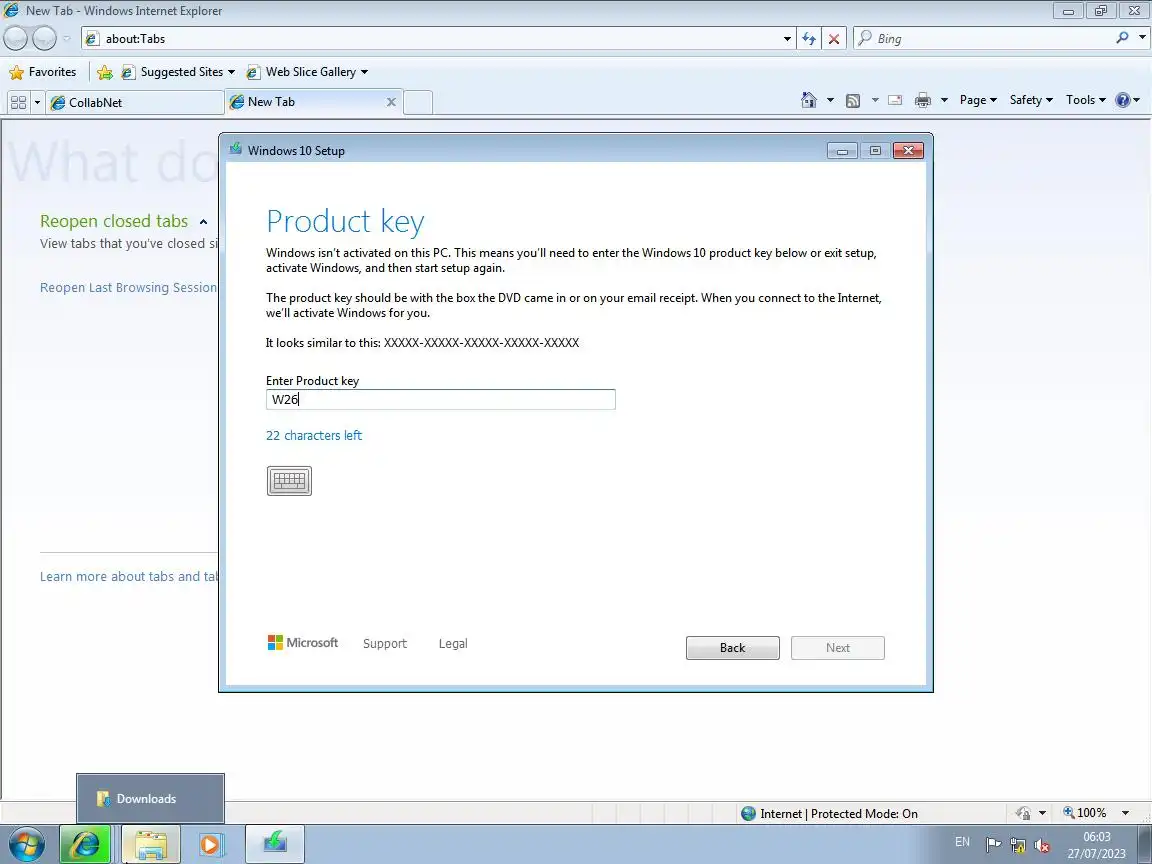1152x864 pixels.
Task: Open the Tools menu
Action: [x=1086, y=100]
